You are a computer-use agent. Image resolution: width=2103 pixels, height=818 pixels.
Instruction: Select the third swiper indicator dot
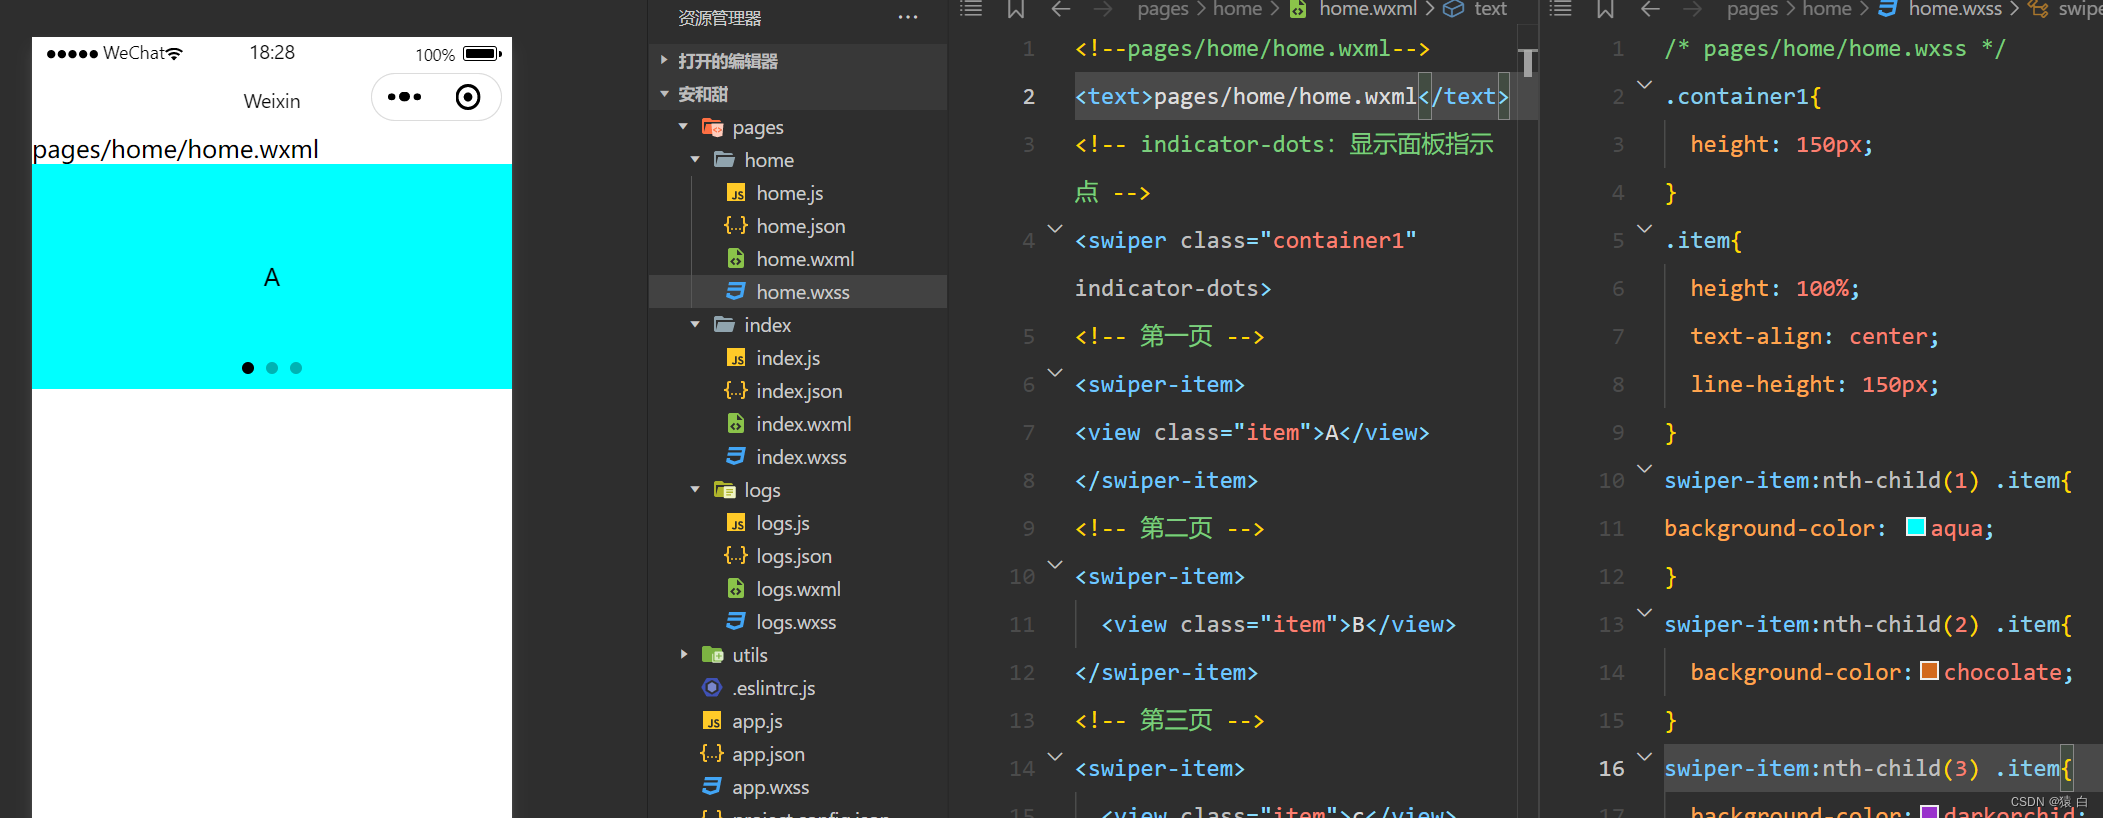pos(296,368)
